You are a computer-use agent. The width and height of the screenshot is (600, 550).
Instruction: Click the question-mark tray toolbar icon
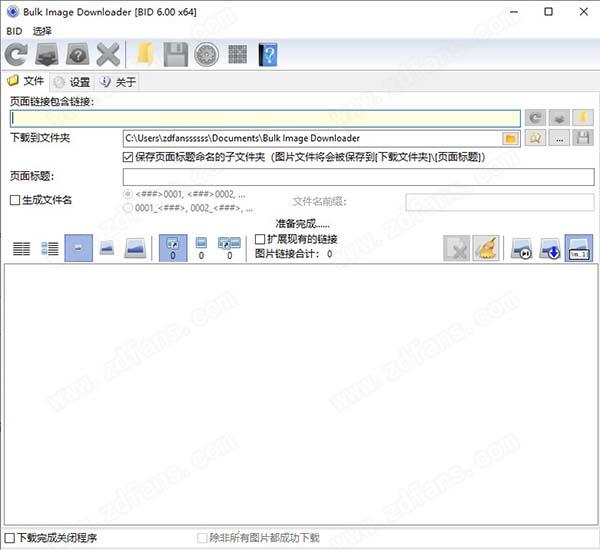coord(78,55)
